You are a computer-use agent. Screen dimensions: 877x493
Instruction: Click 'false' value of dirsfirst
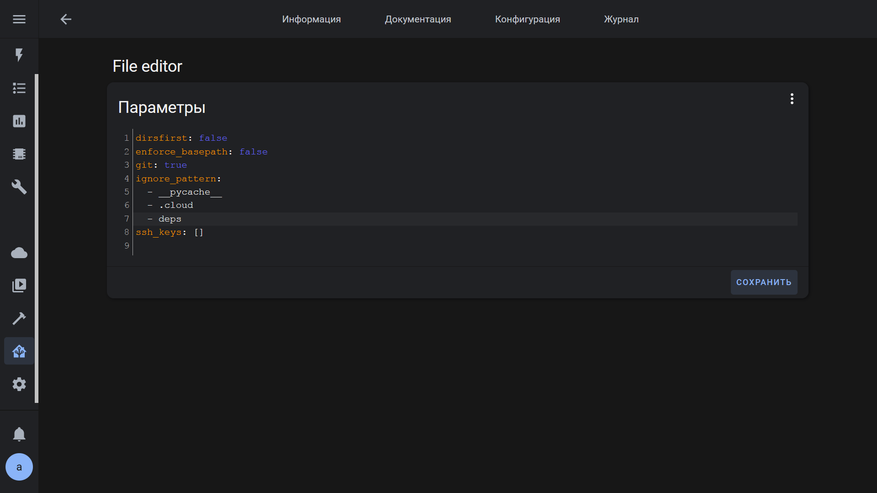[213, 138]
